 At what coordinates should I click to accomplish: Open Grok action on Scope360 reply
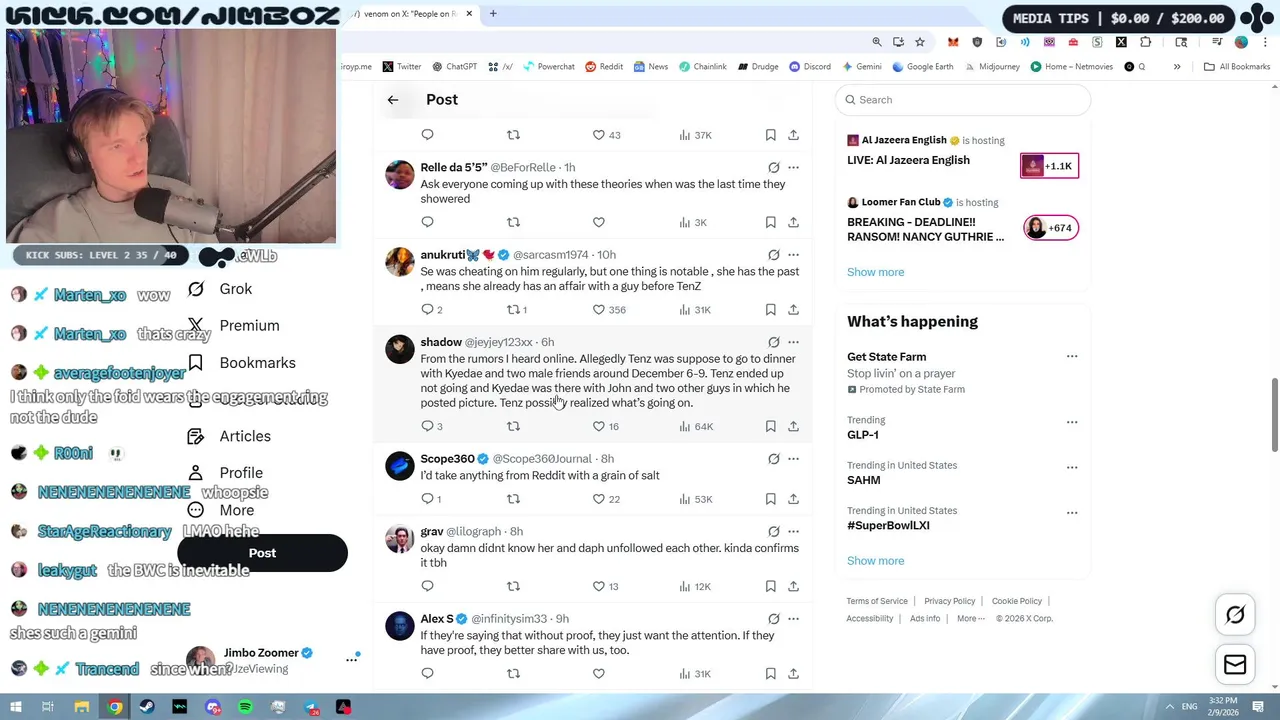773,459
